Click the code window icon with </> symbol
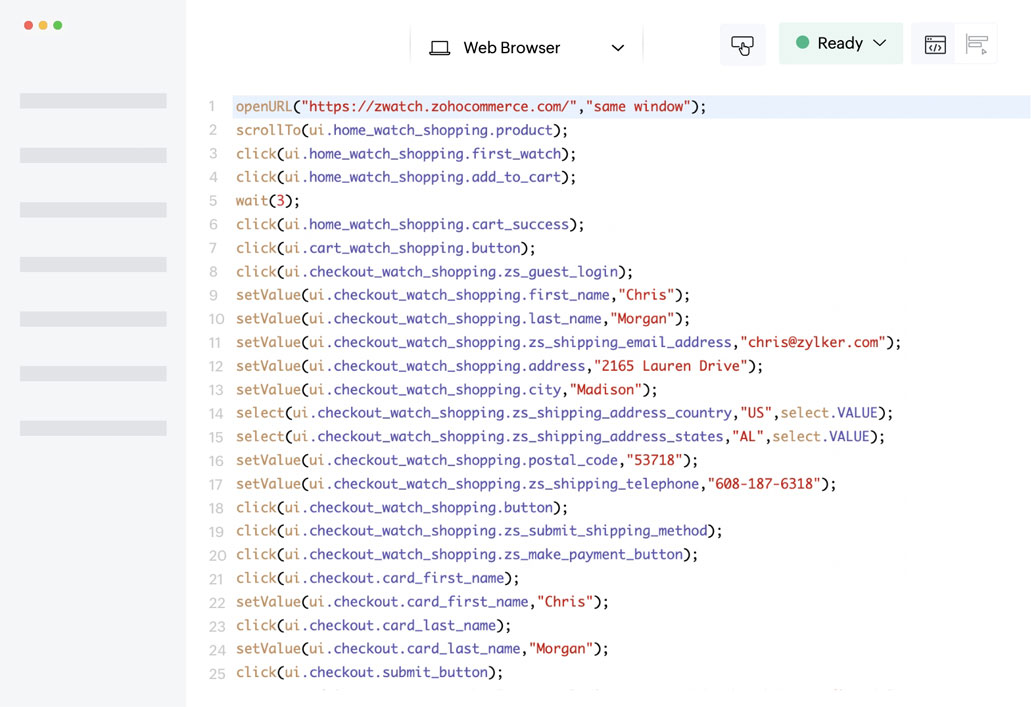 935,43
